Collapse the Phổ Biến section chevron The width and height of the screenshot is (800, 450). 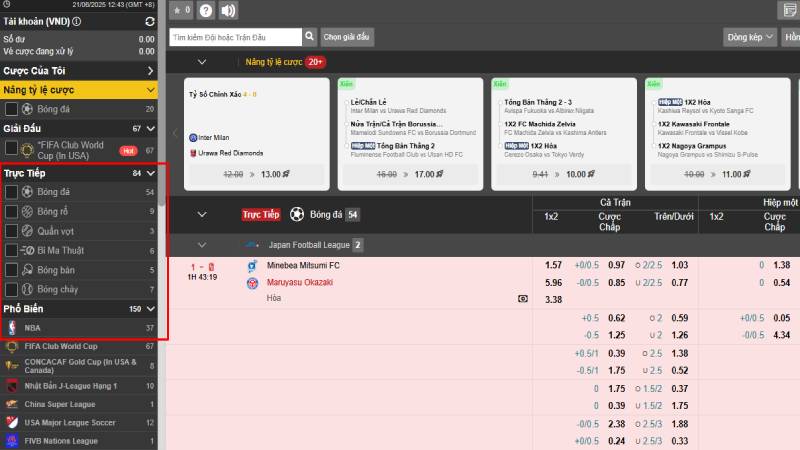tap(151, 309)
